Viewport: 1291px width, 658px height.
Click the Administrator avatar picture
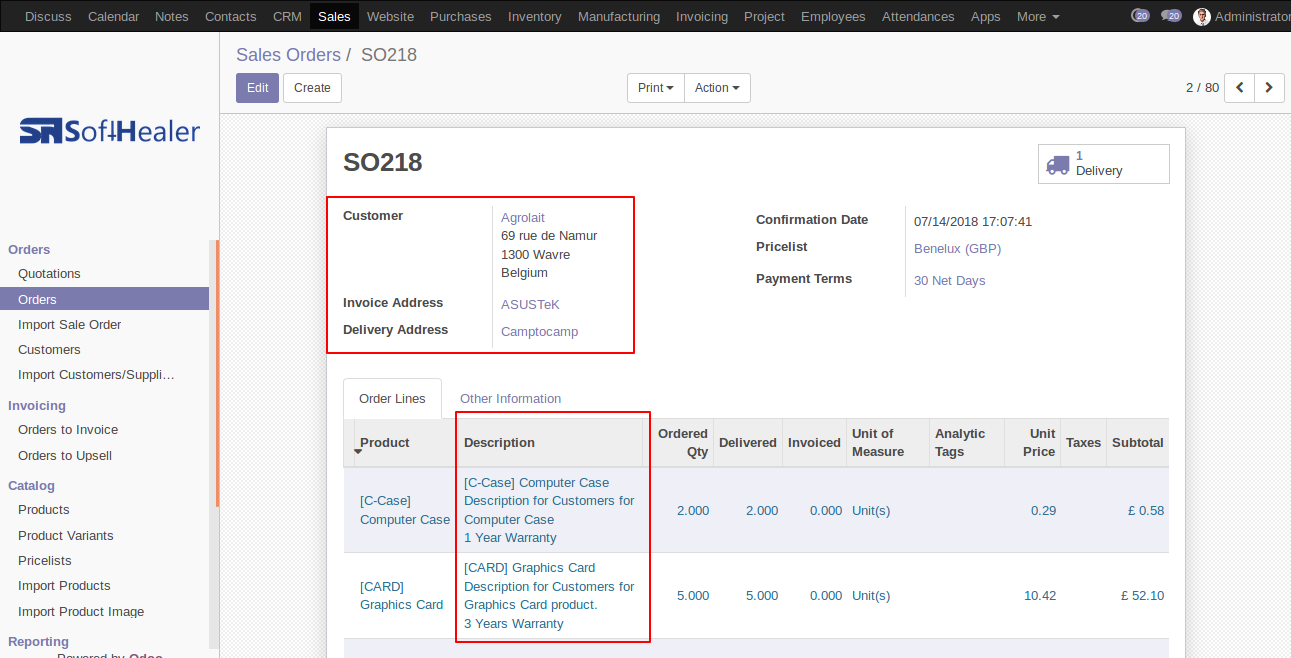(x=1202, y=16)
